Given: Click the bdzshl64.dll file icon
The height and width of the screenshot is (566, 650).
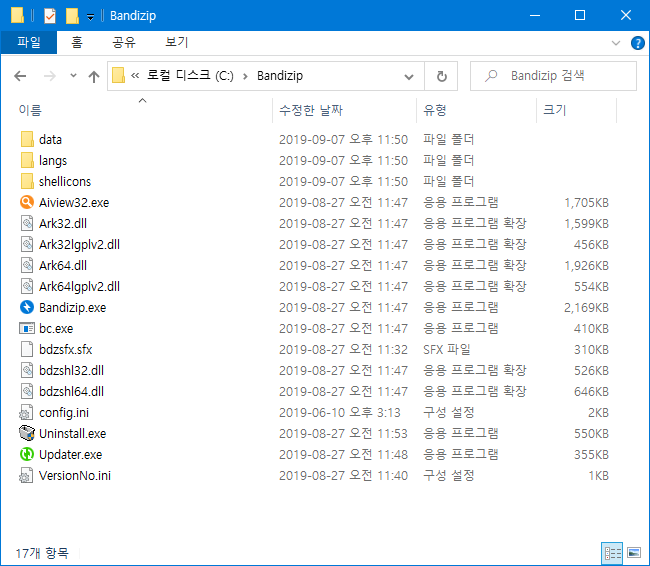Looking at the screenshot, I should coord(27,391).
